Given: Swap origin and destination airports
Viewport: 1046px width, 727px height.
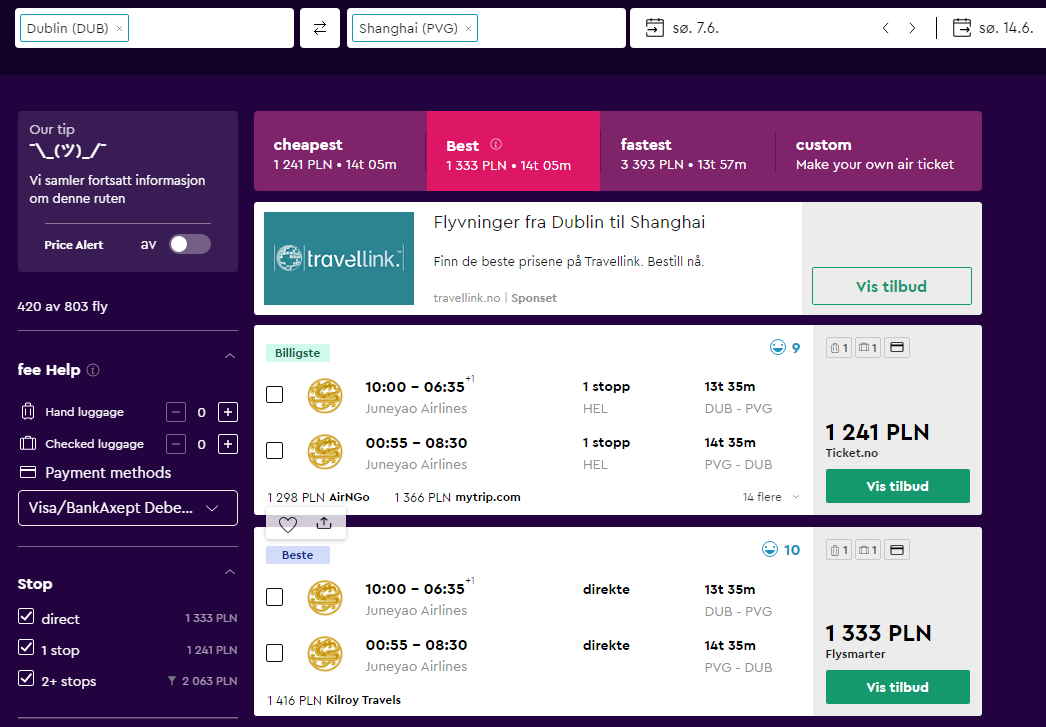Looking at the screenshot, I should (320, 28).
